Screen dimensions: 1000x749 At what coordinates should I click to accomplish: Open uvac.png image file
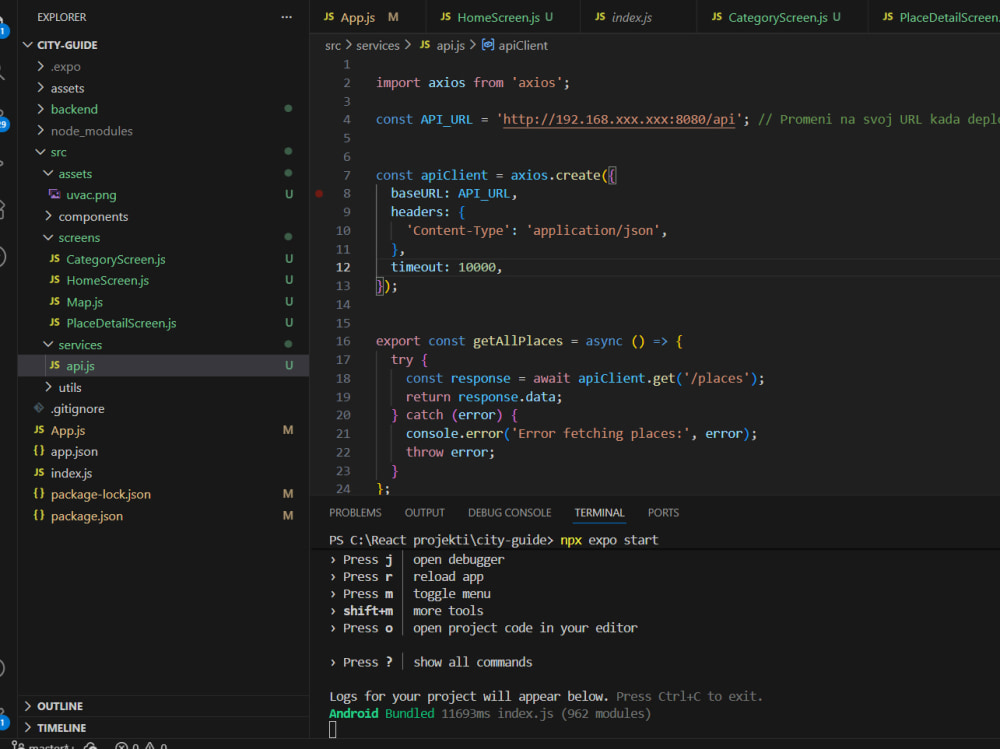pos(91,195)
